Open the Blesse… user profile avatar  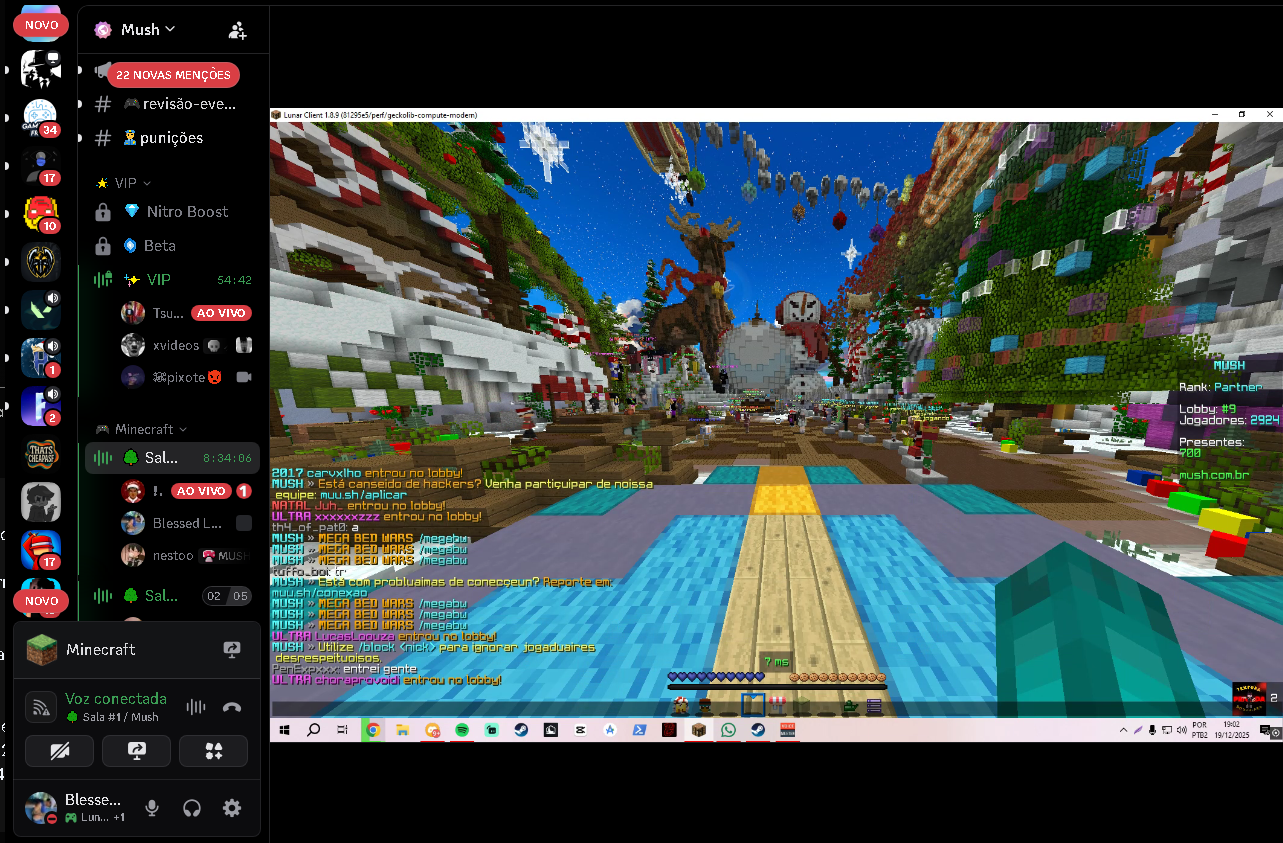coord(41,808)
